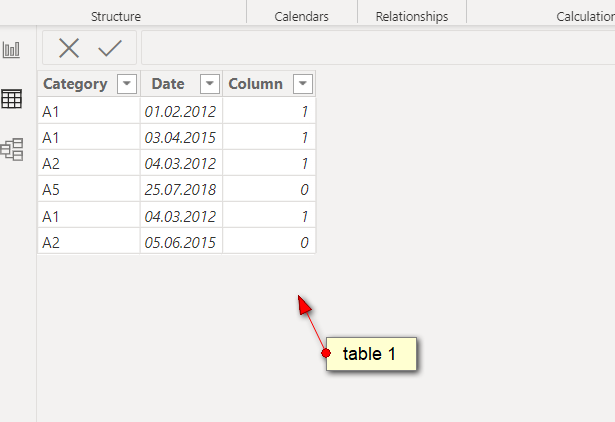Select A2 cell in 04.03.2012 row
The height and width of the screenshot is (422, 615).
point(89,163)
